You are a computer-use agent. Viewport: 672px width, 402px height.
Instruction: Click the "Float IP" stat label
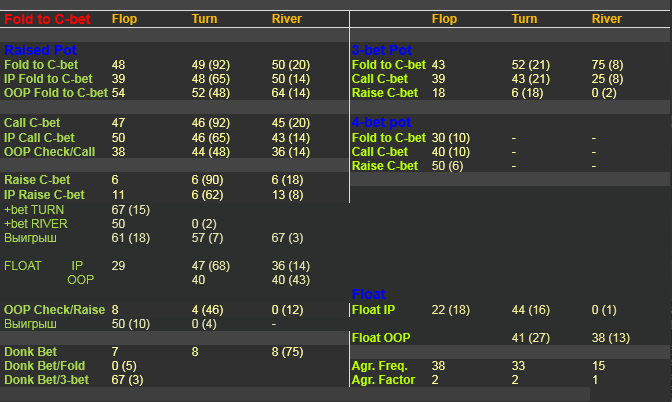tap(373, 310)
